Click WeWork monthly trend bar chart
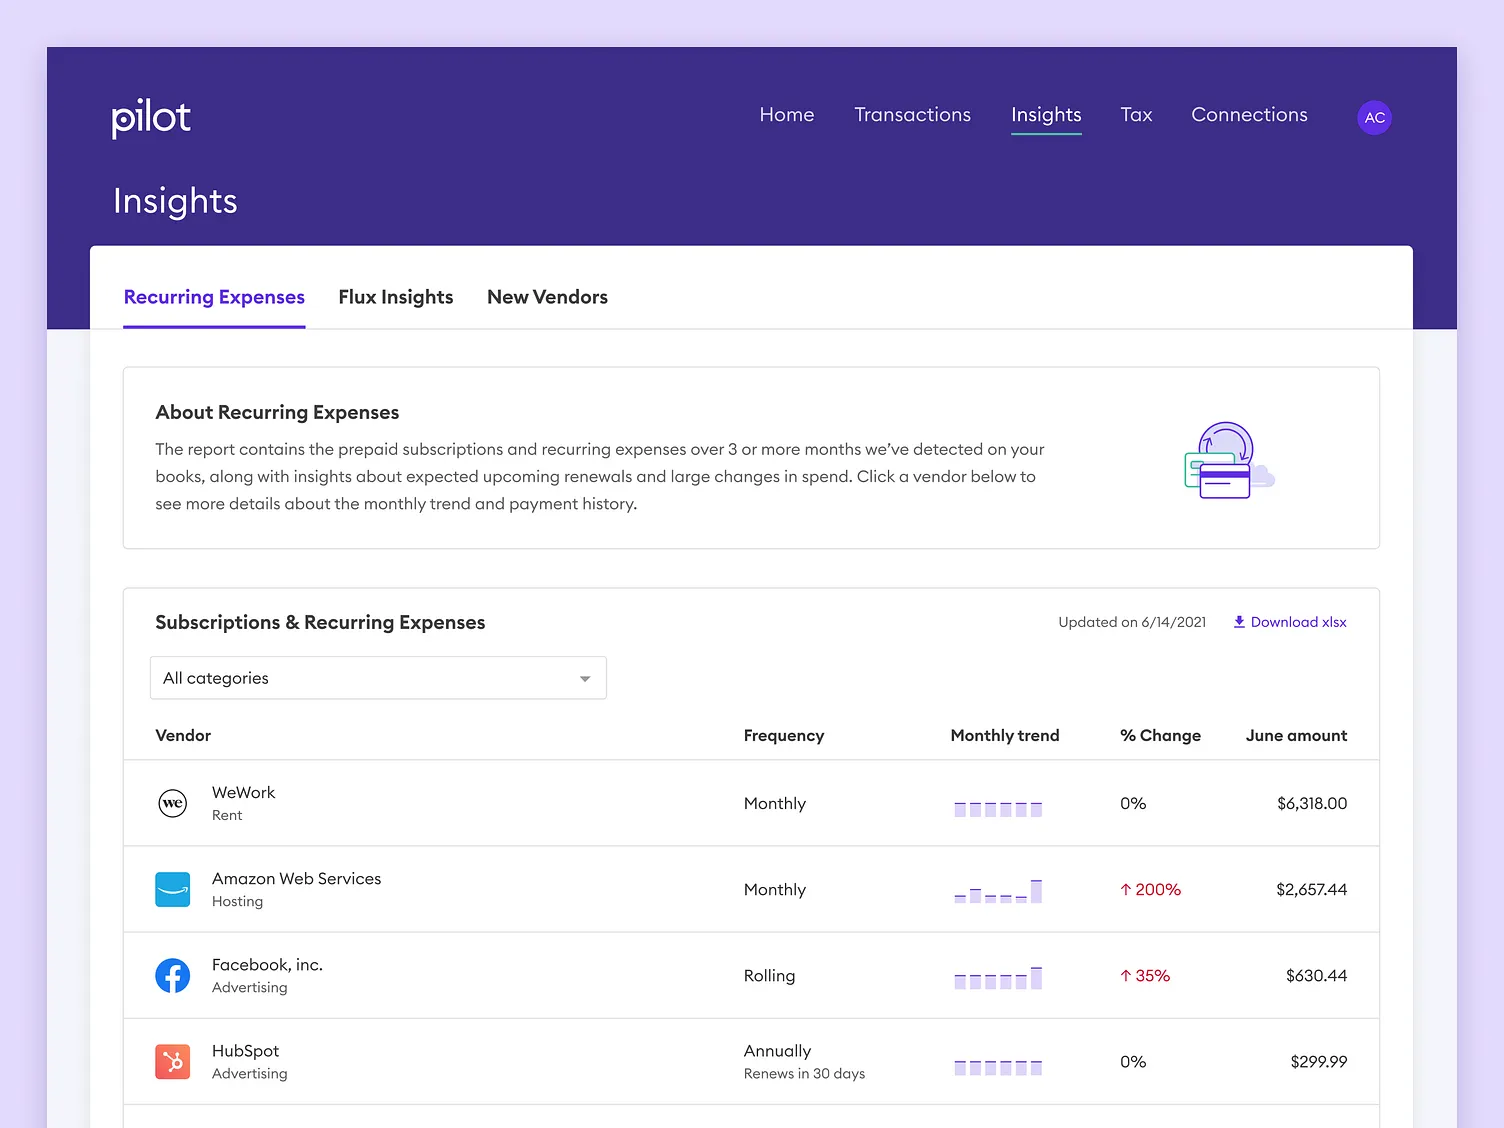 click(998, 808)
